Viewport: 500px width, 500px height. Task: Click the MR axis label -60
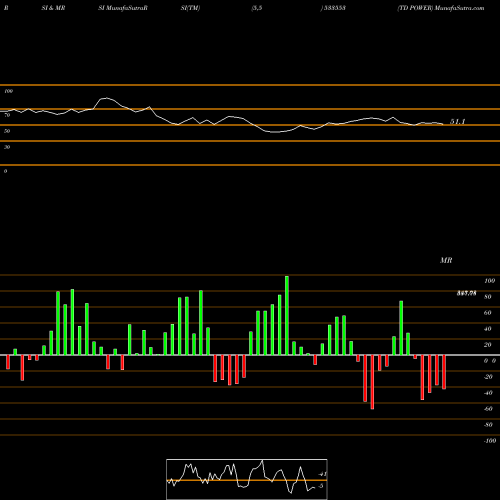tap(488, 409)
